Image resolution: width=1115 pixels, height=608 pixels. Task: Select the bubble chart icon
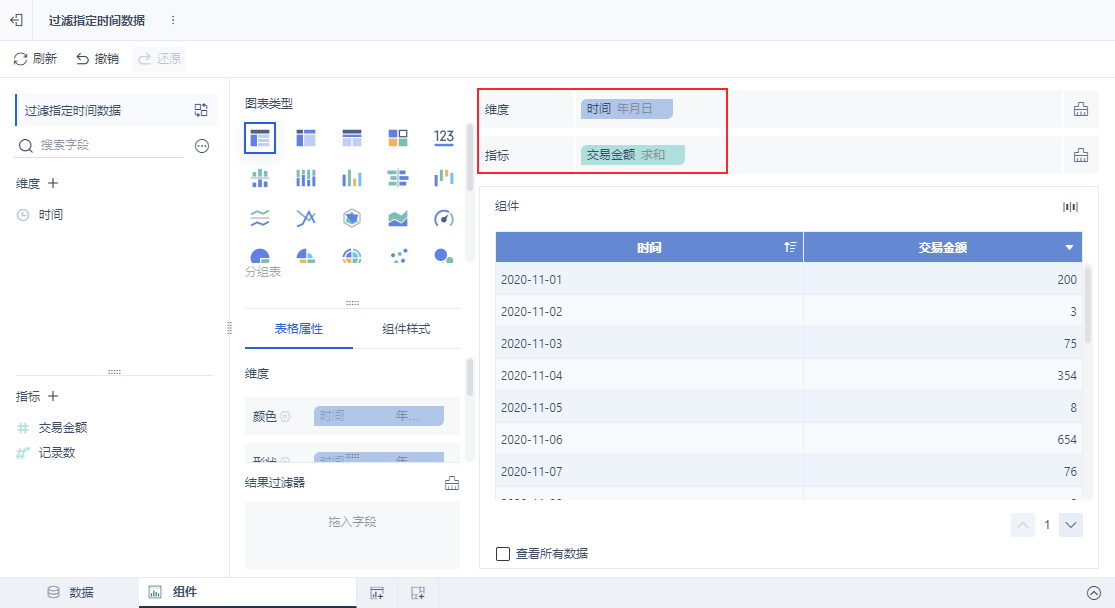click(444, 256)
